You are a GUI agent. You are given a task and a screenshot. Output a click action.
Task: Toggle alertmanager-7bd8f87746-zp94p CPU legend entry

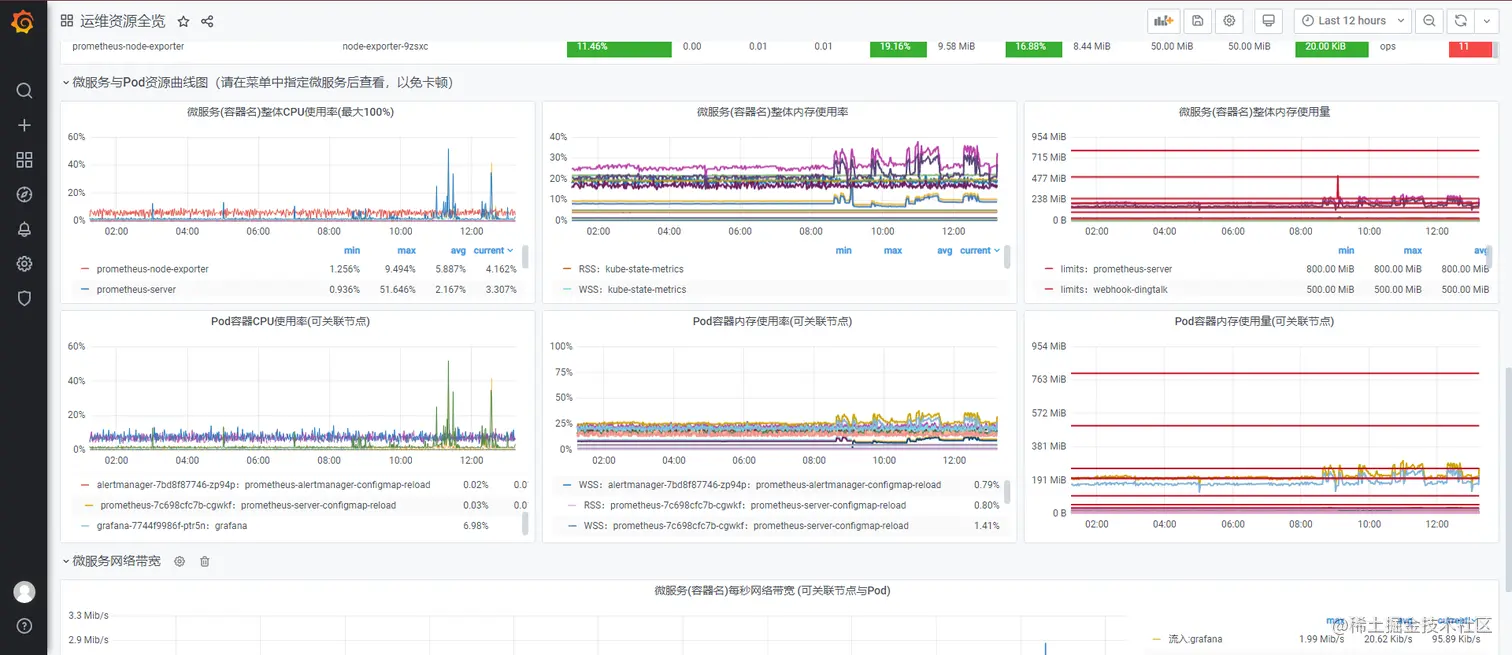(x=263, y=485)
